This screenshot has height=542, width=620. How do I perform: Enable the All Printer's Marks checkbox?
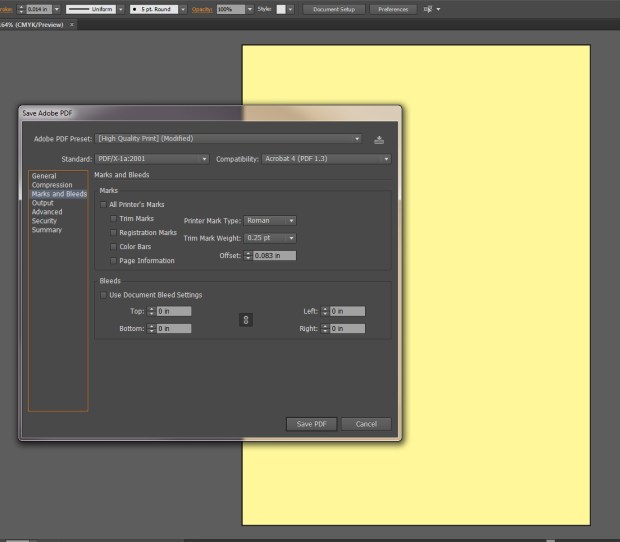[x=104, y=204]
